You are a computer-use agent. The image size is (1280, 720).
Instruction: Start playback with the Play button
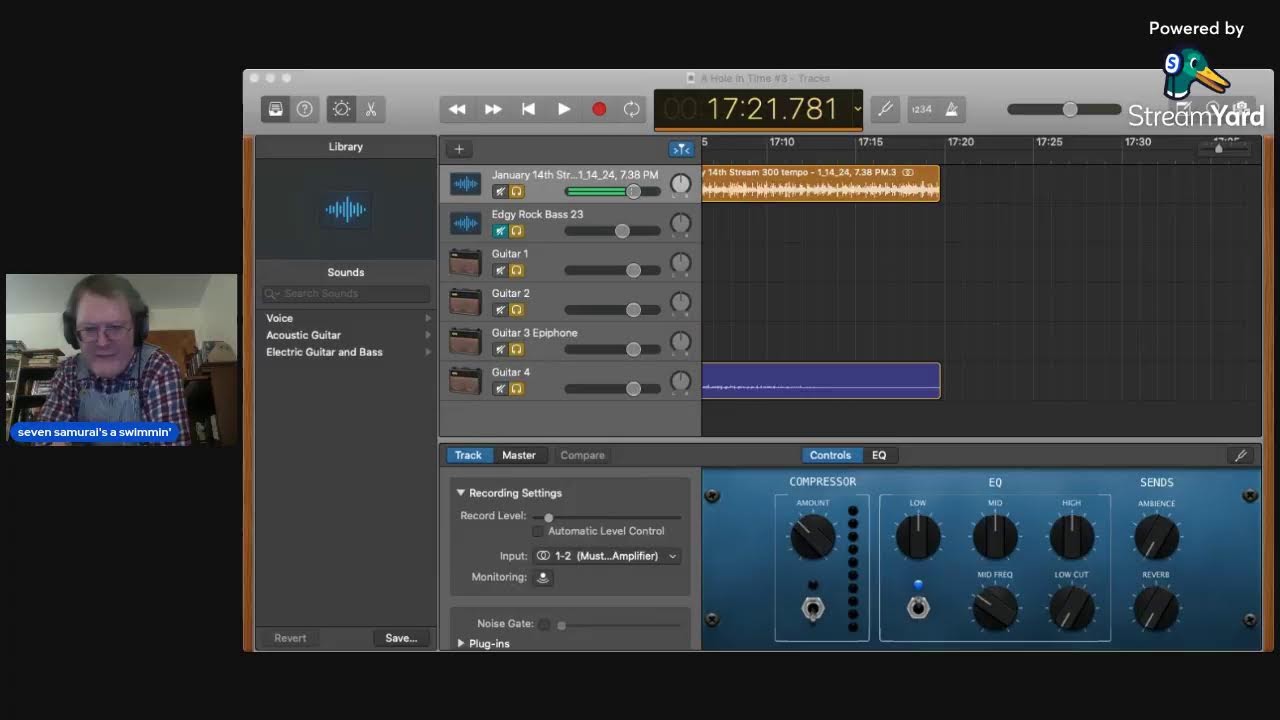click(x=564, y=109)
